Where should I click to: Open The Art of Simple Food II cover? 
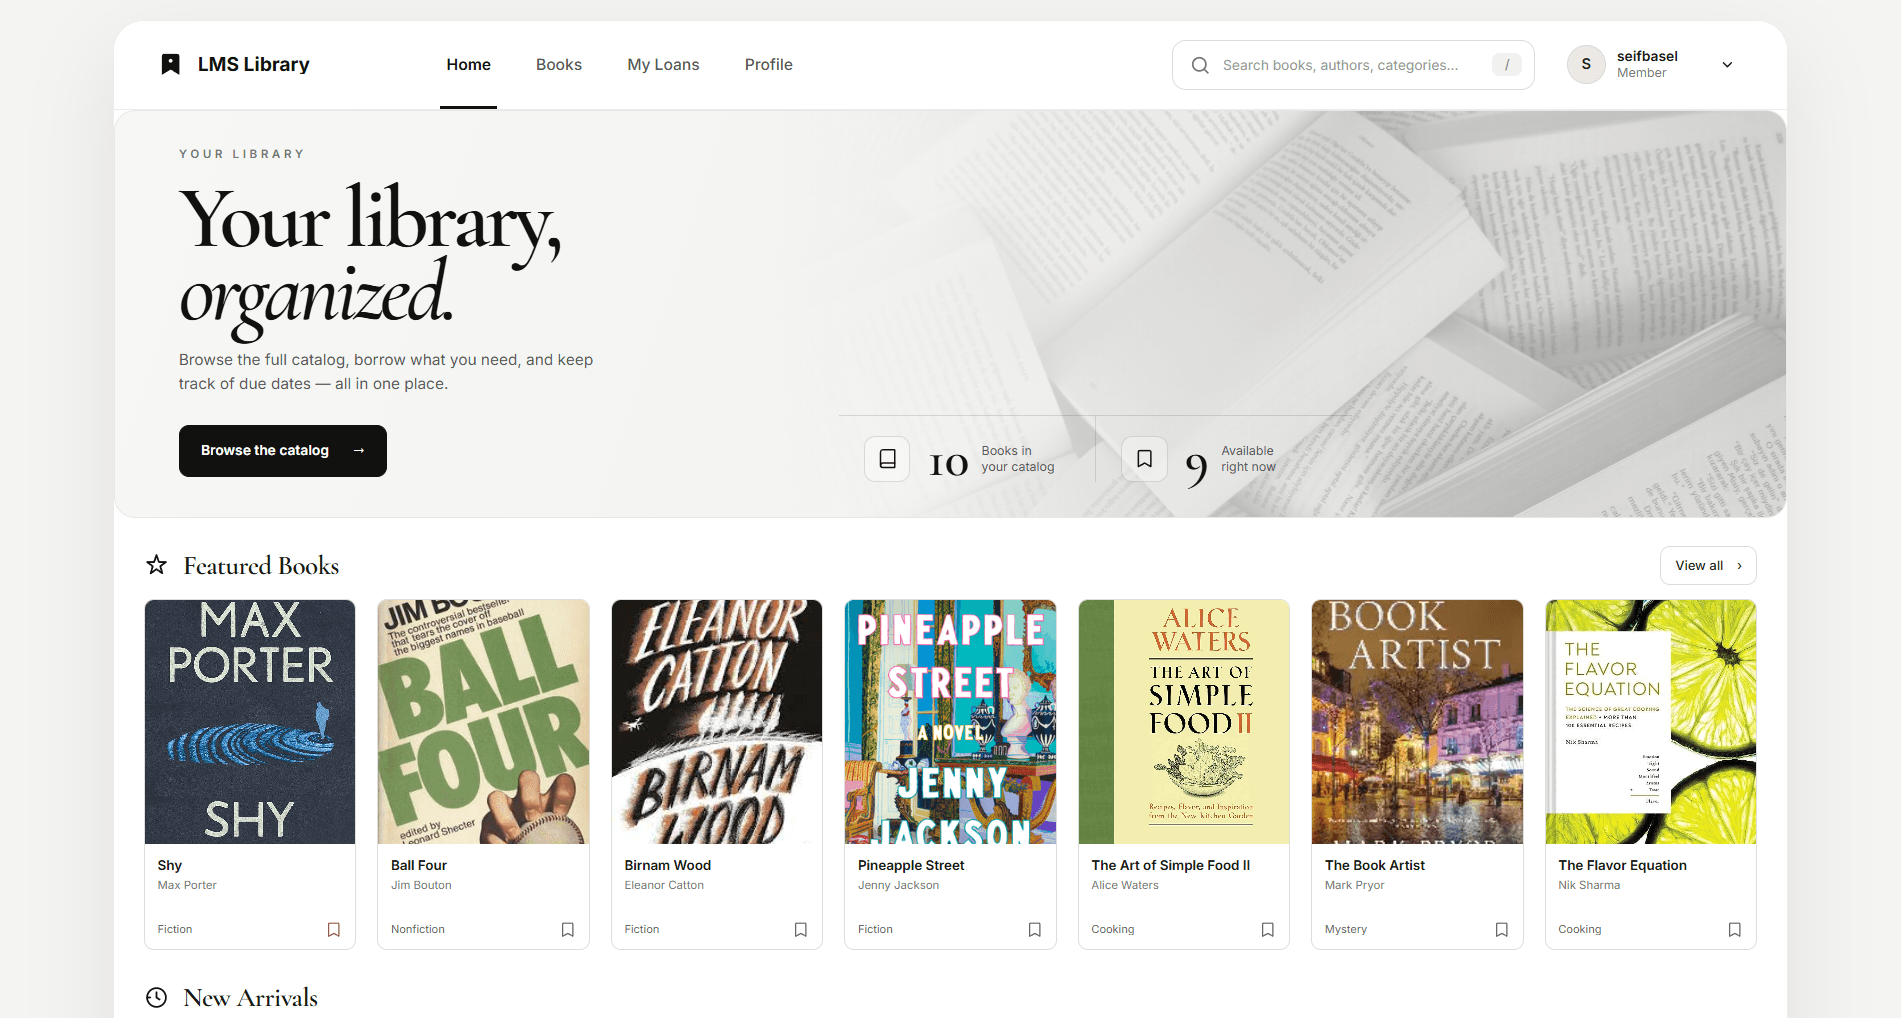(1184, 722)
